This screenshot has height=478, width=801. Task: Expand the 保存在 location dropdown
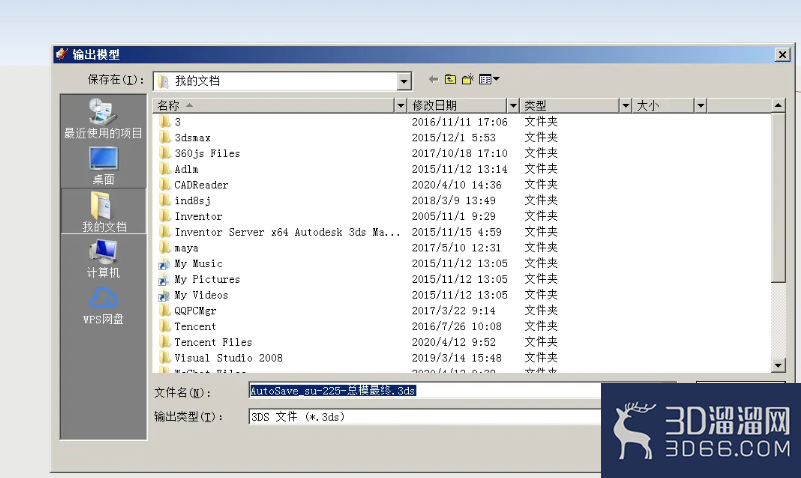[x=404, y=81]
